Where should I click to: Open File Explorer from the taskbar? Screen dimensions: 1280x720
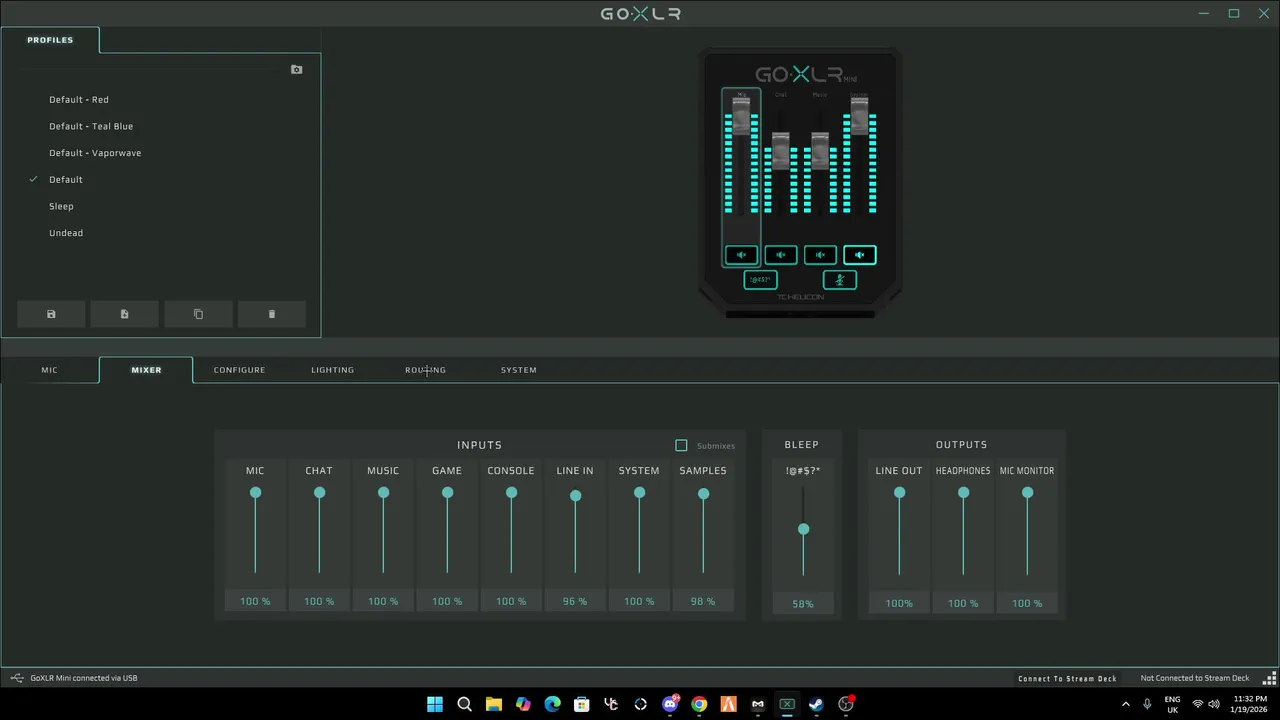pos(494,704)
